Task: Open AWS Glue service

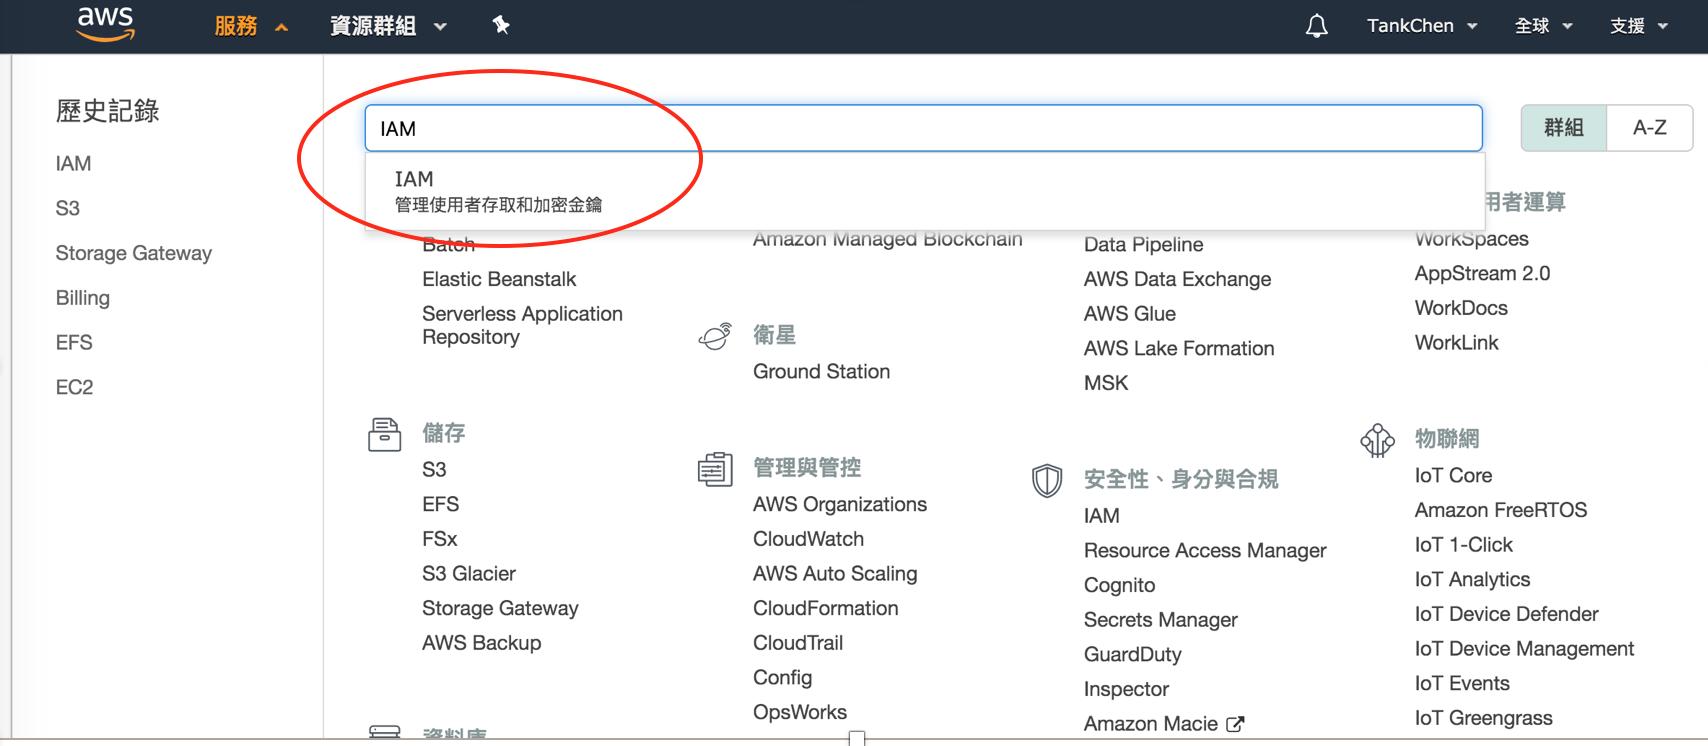Action: pos(1129,314)
